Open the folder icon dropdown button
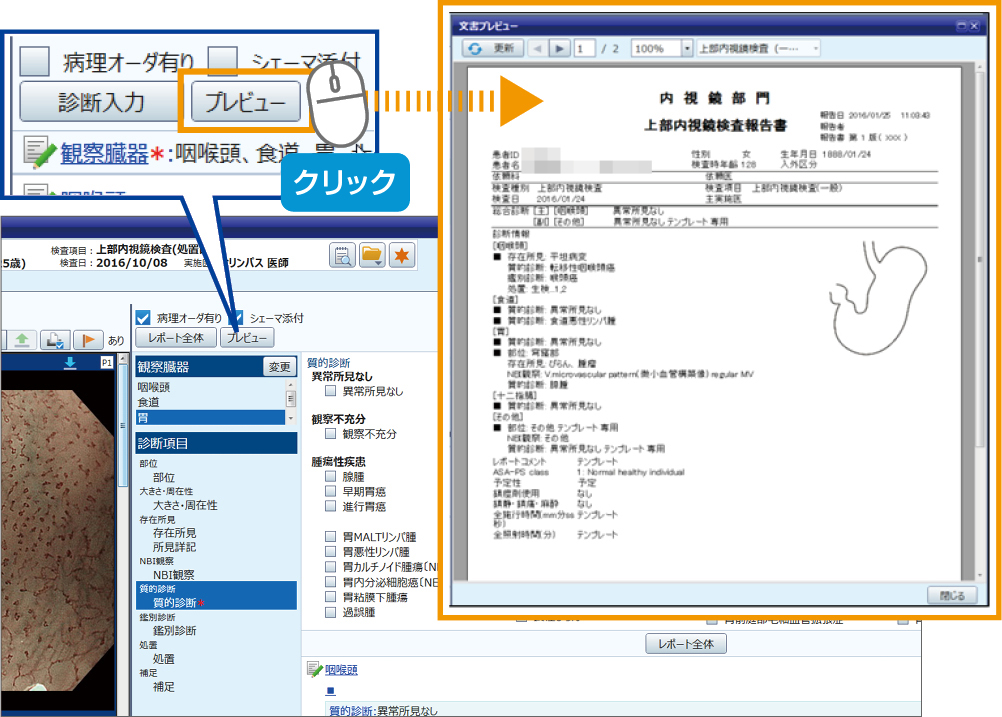Screen dimensions: 1002x717 click(x=373, y=256)
